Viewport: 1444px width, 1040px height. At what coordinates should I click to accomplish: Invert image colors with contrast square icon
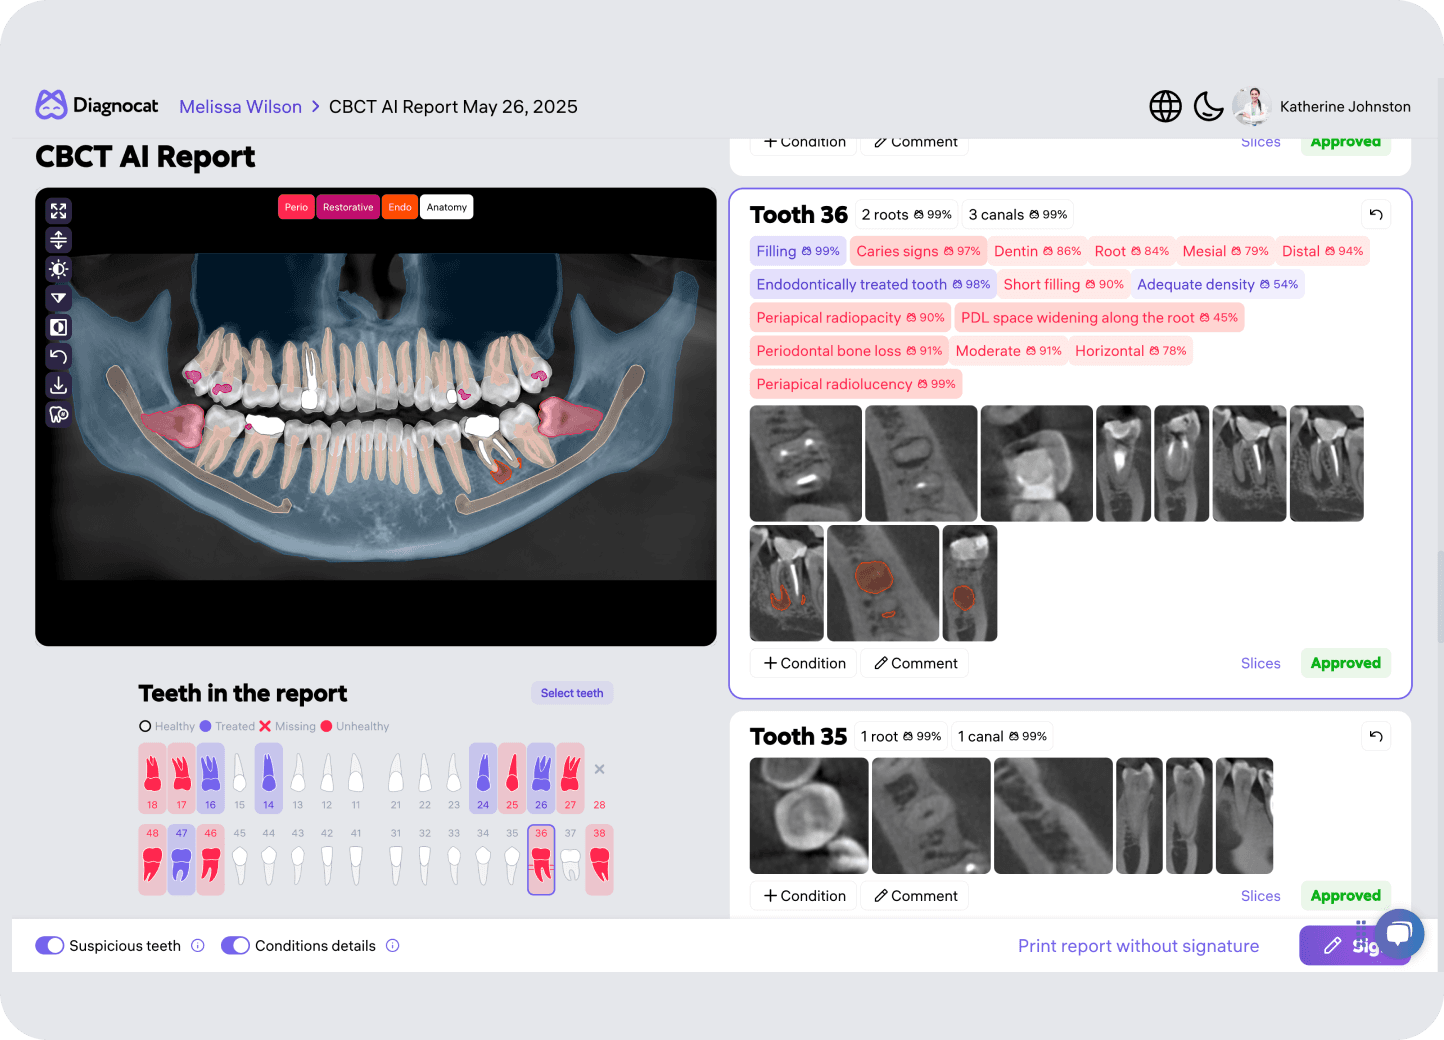pyautogui.click(x=59, y=327)
